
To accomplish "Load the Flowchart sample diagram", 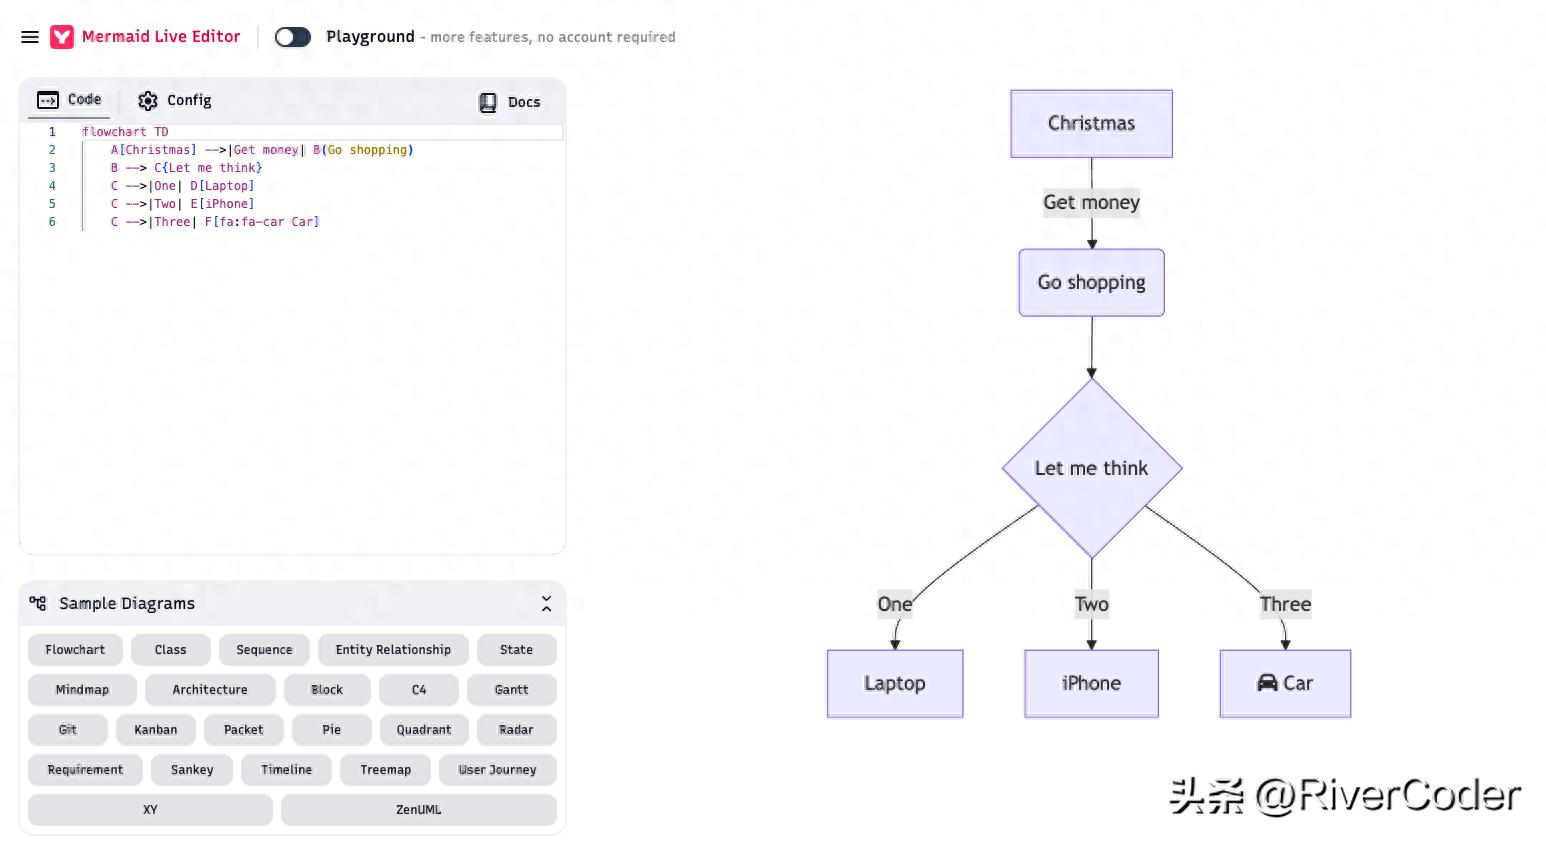I will pyautogui.click(x=75, y=650).
